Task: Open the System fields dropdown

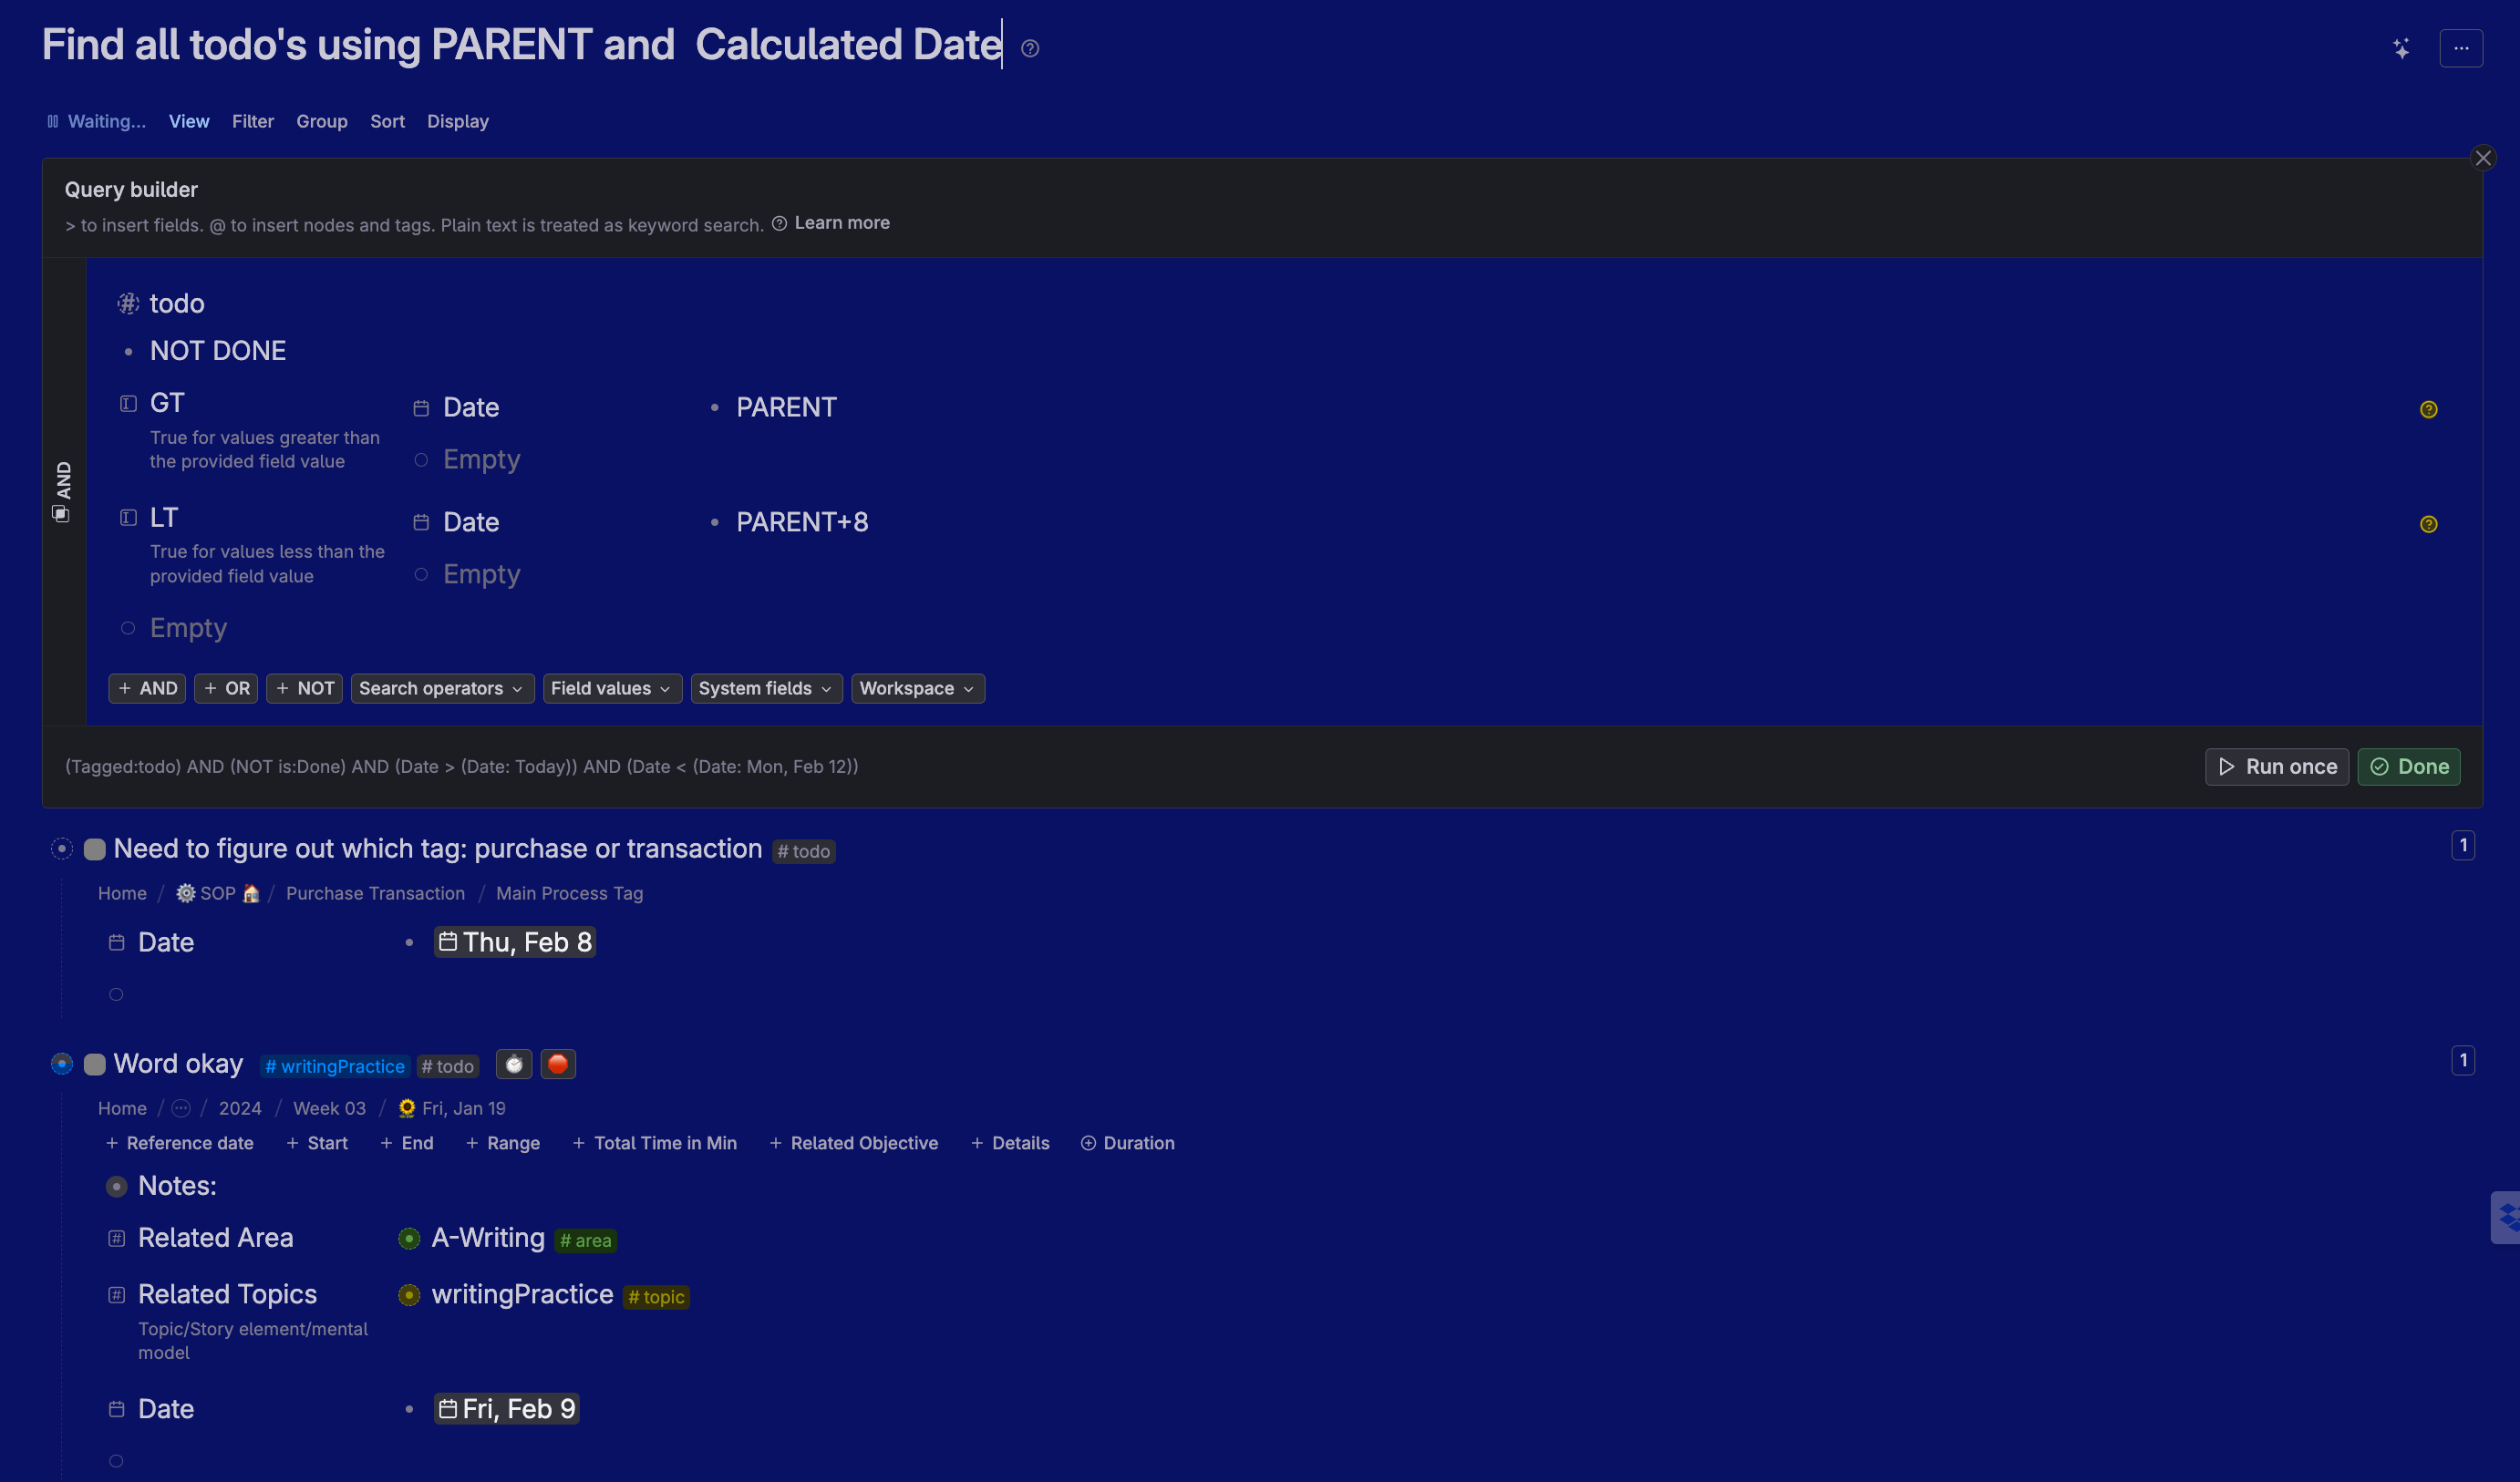Action: click(x=765, y=688)
